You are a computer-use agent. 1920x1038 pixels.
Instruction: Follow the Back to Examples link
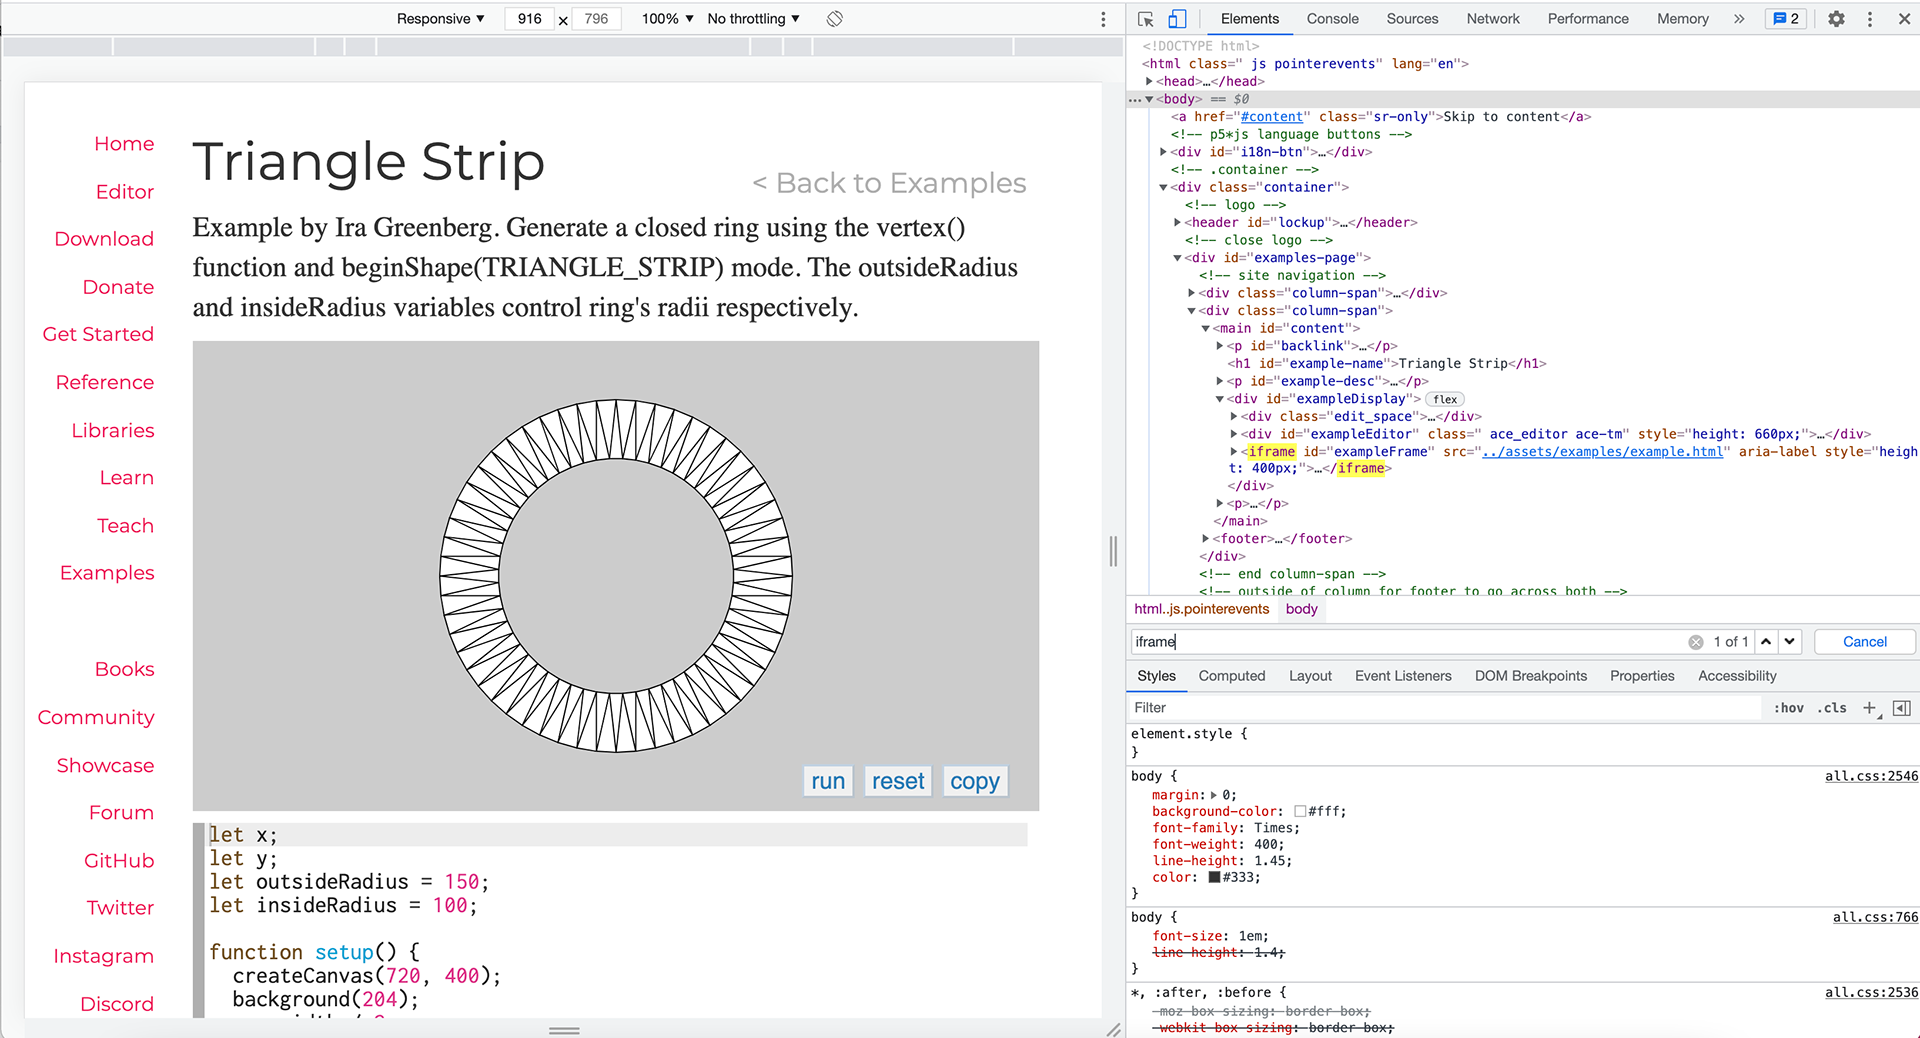pos(889,183)
